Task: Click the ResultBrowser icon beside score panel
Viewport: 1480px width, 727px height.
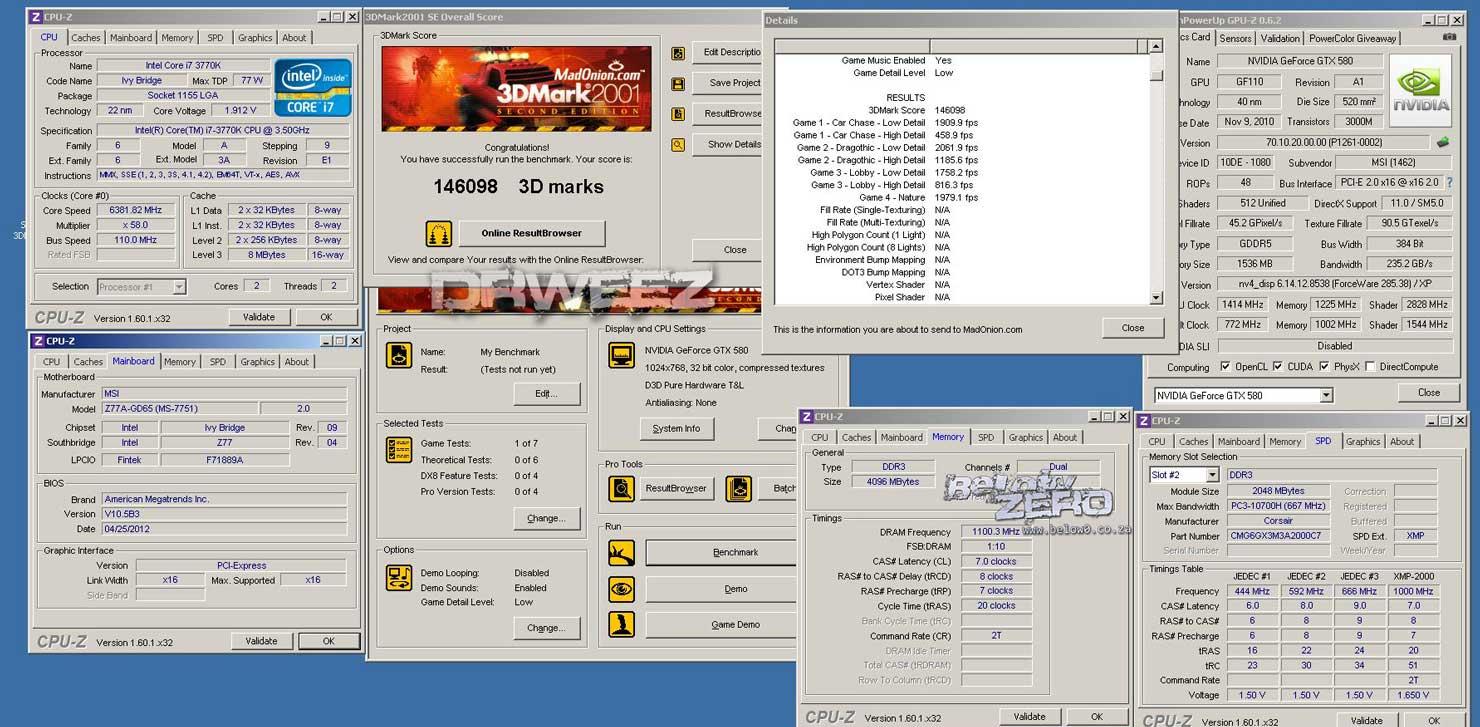Action: [x=678, y=114]
